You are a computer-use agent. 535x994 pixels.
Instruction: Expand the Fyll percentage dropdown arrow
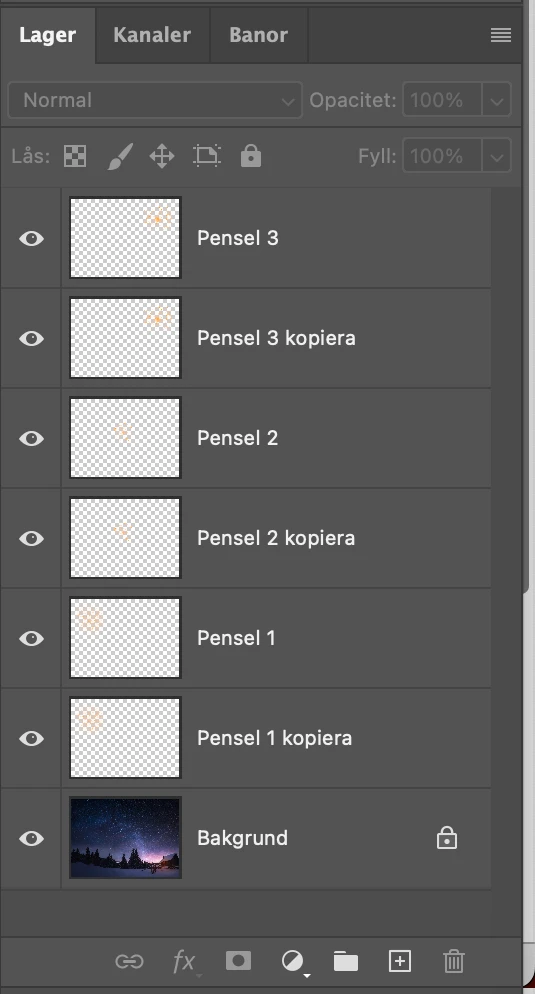tap(496, 156)
